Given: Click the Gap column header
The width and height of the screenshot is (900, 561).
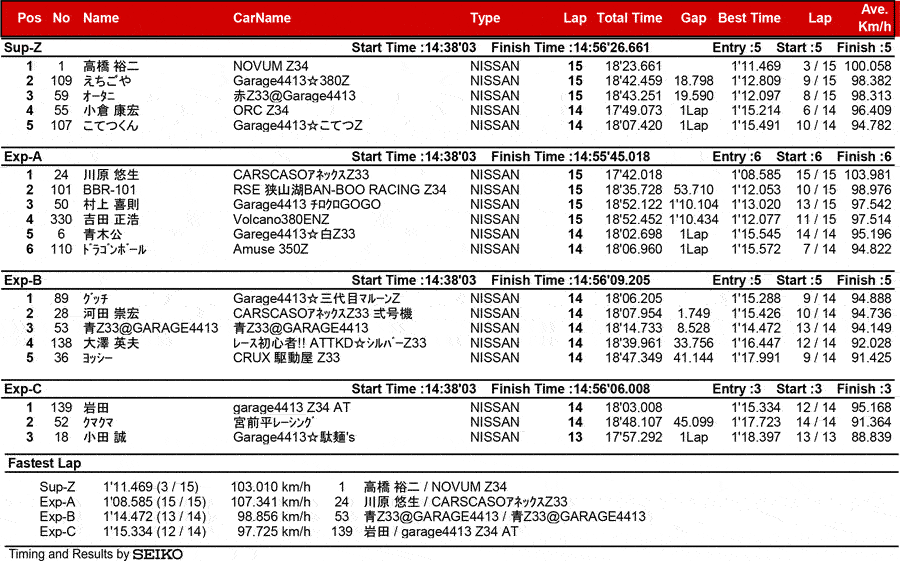Looking at the screenshot, I should click(693, 18).
